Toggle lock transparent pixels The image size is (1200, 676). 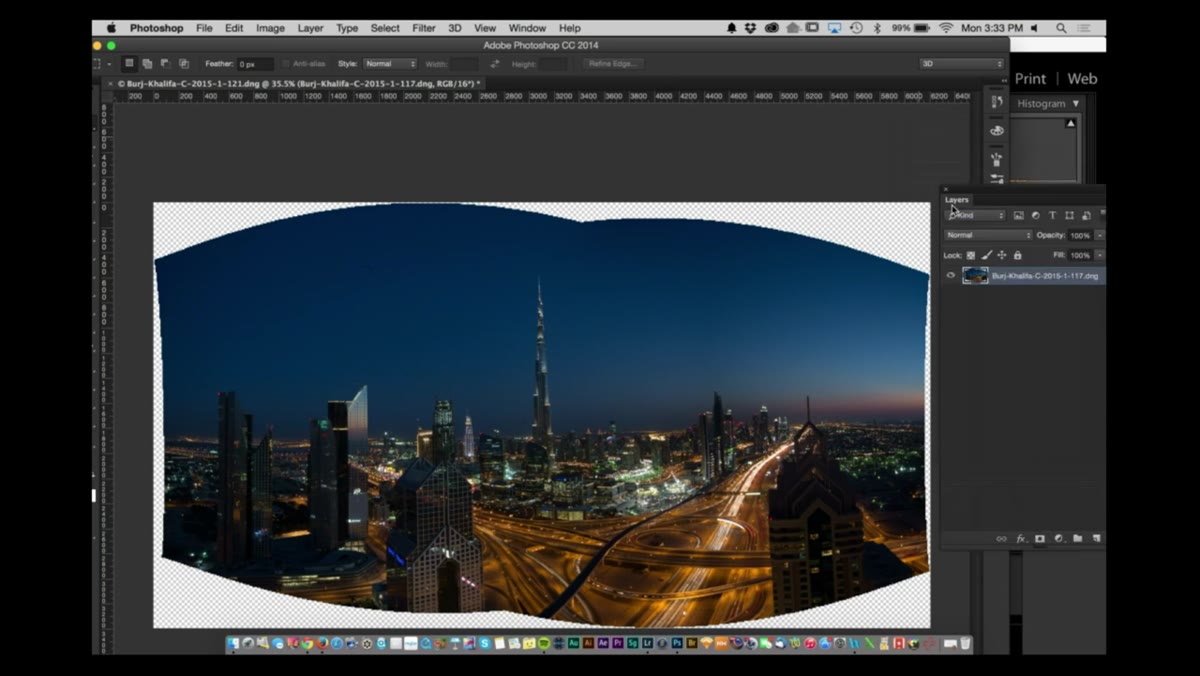pyautogui.click(x=970, y=255)
